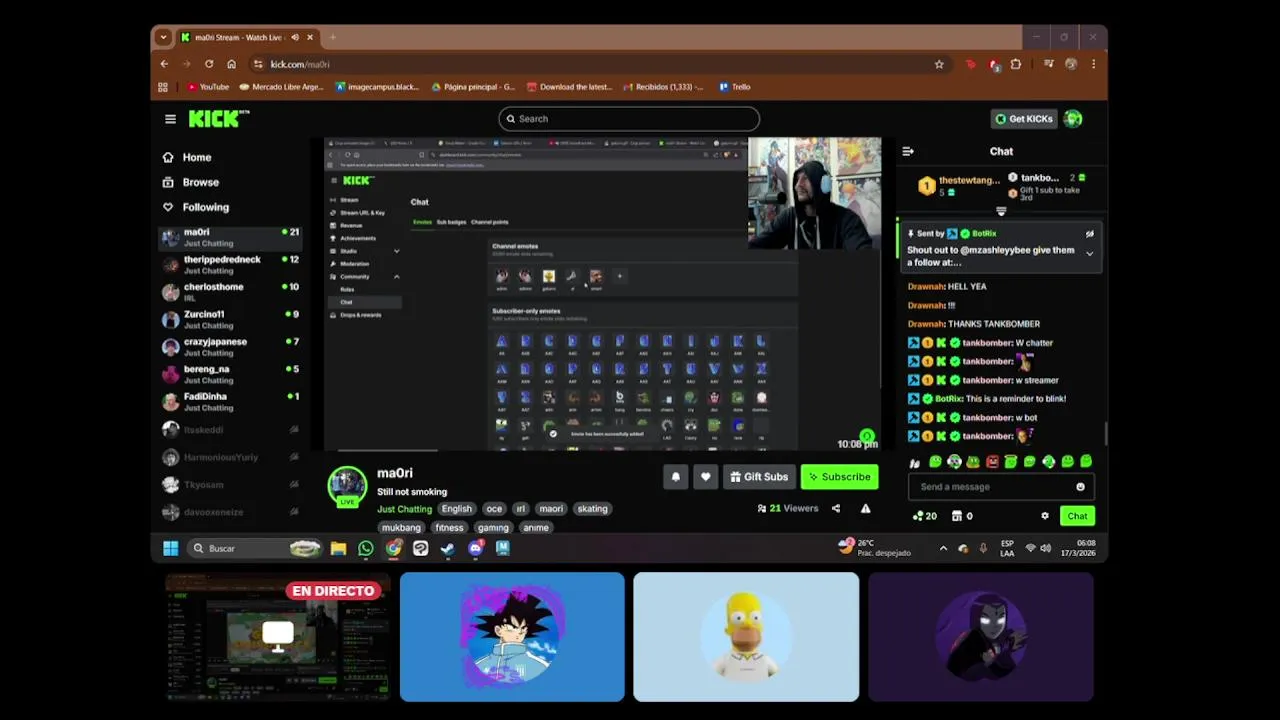Open the Trello bookmark
Image resolution: width=1280 pixels, height=720 pixels.
pyautogui.click(x=734, y=87)
